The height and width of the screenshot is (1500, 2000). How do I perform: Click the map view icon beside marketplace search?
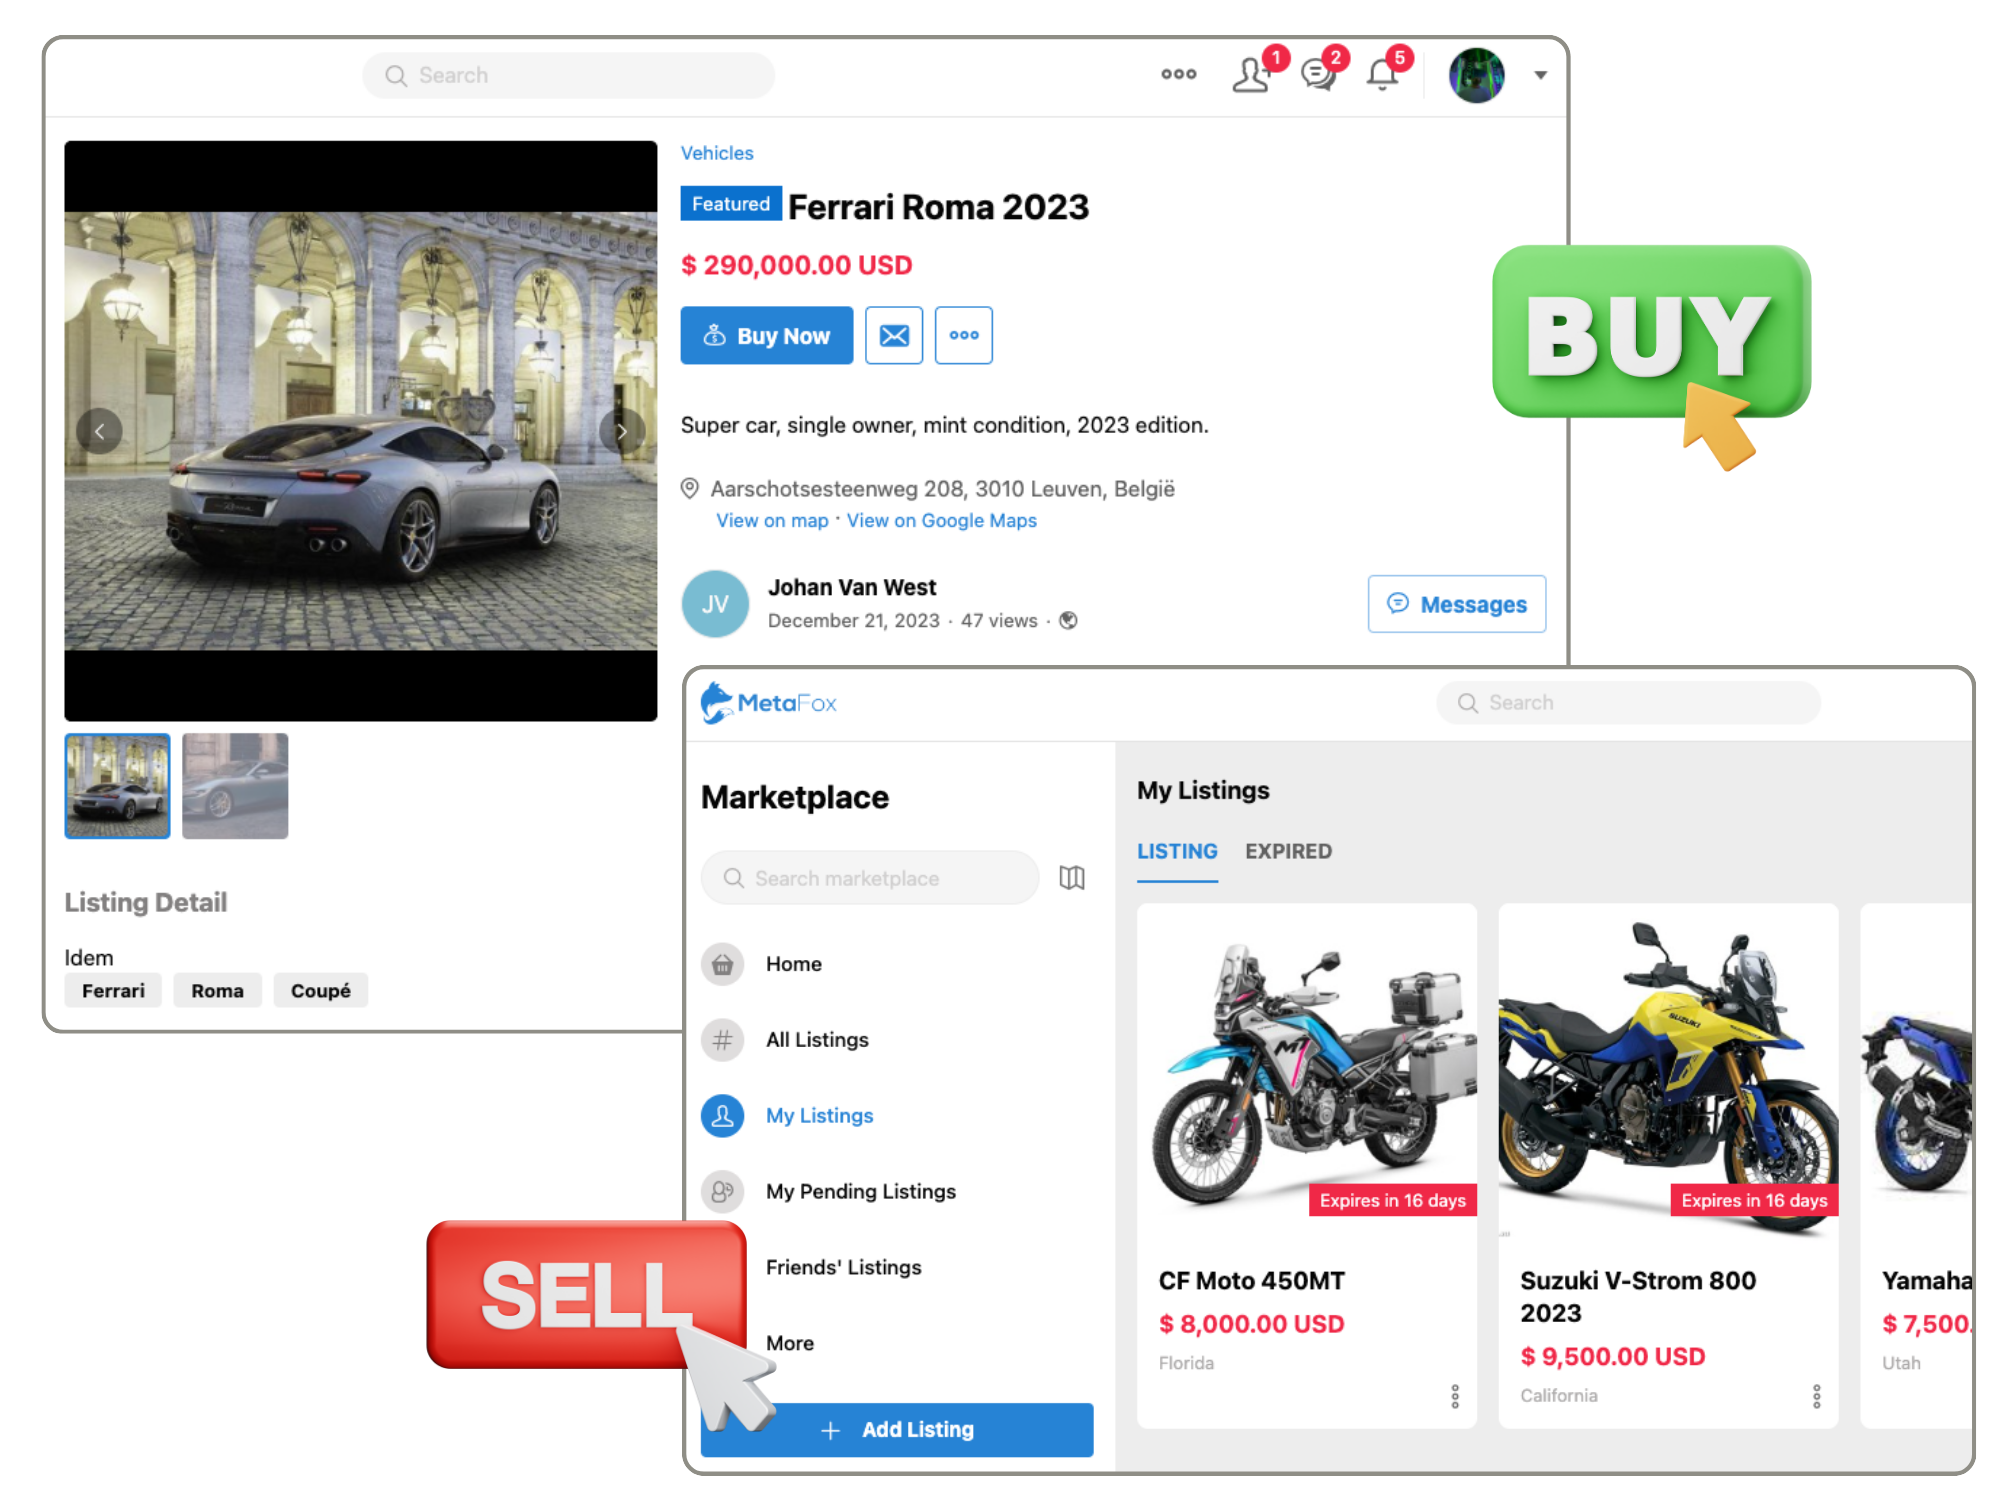[x=1072, y=878]
